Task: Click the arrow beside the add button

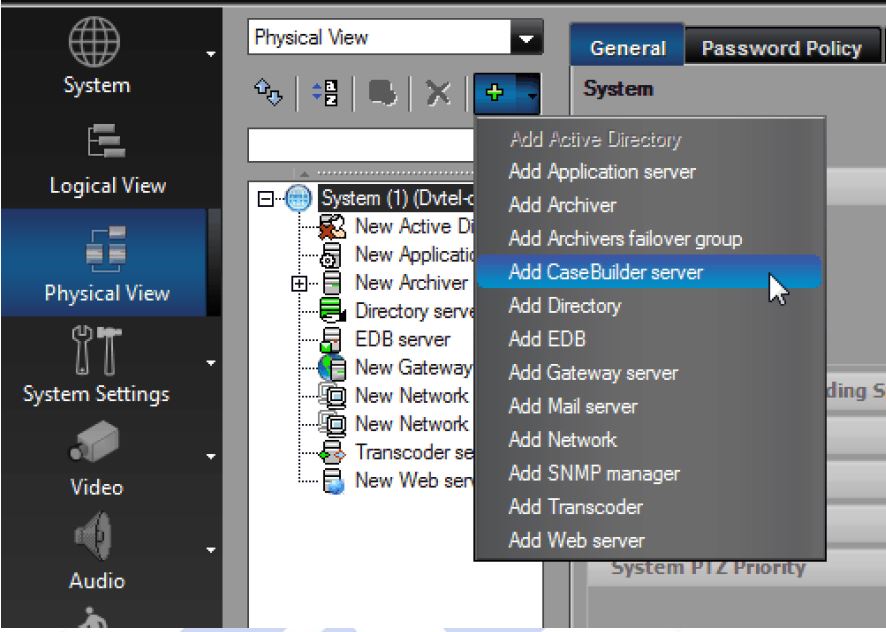Action: (531, 97)
